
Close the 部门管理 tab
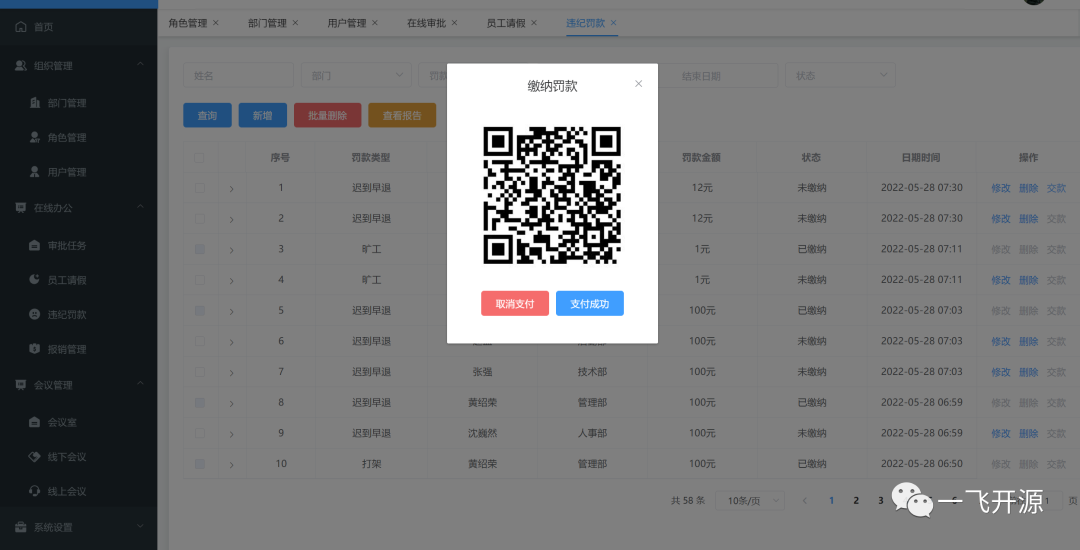(295, 23)
